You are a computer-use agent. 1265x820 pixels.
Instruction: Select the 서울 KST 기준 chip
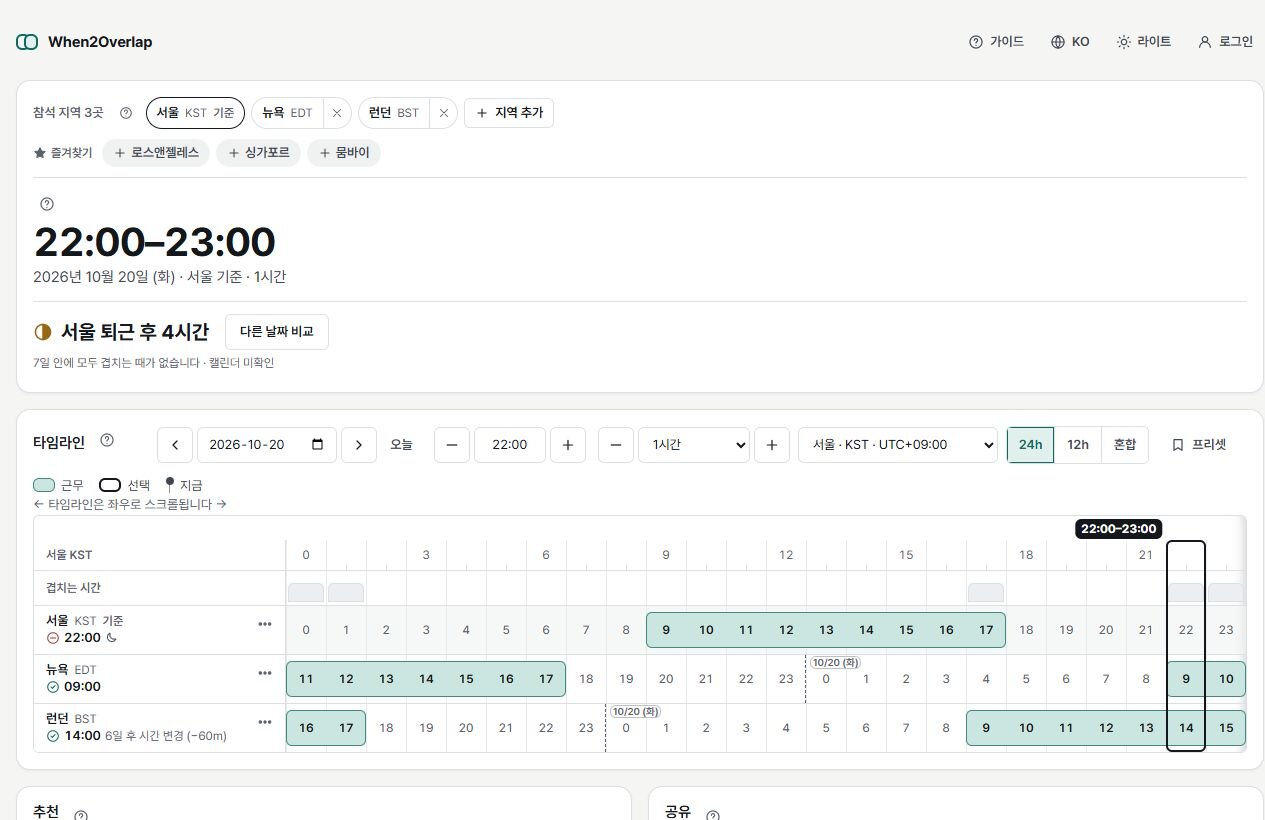195,113
